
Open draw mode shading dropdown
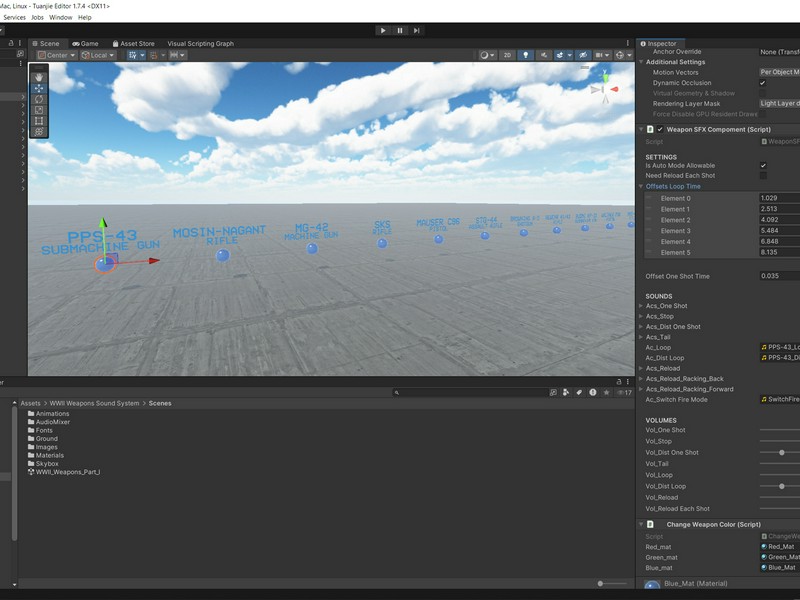coord(487,55)
